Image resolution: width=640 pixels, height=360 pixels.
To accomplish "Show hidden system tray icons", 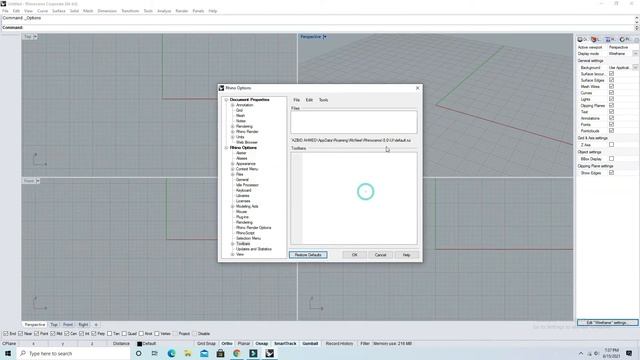I will coord(581,353).
